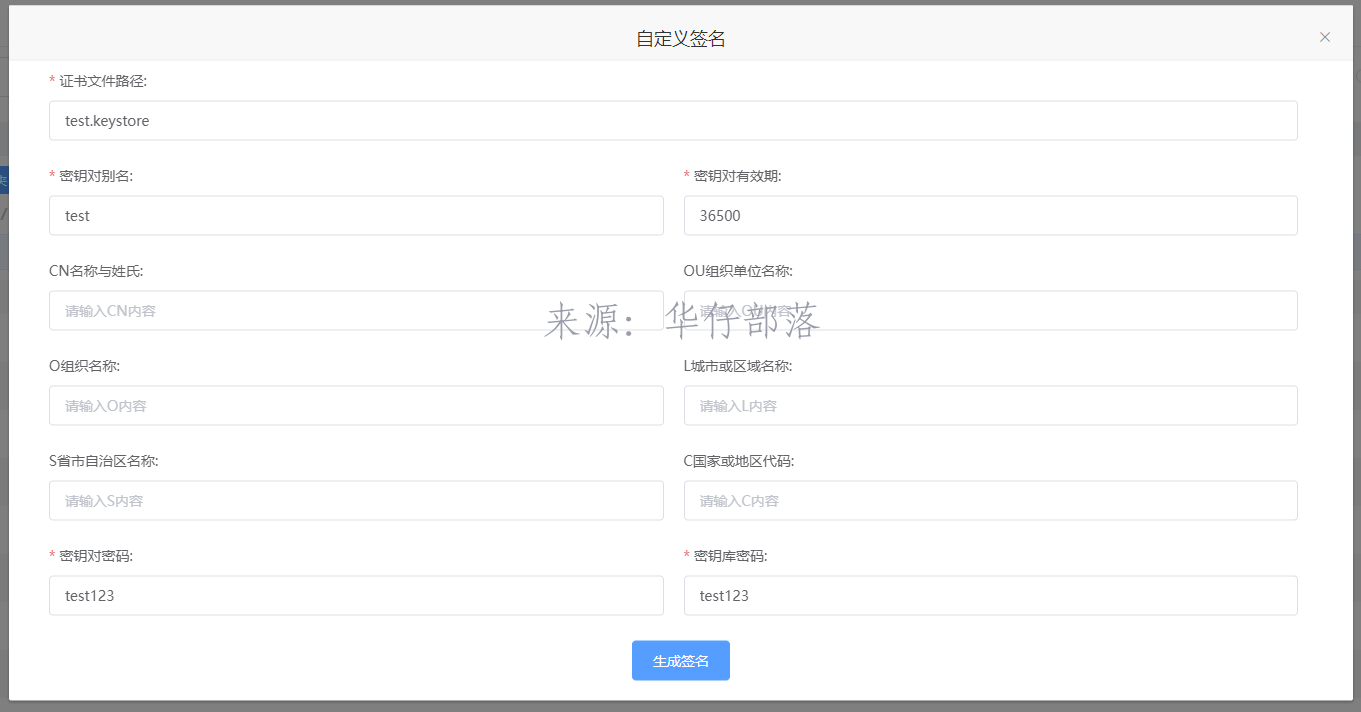Select the 密钥对有效期 field showing 36500
The width and height of the screenshot is (1361, 712).
[990, 216]
